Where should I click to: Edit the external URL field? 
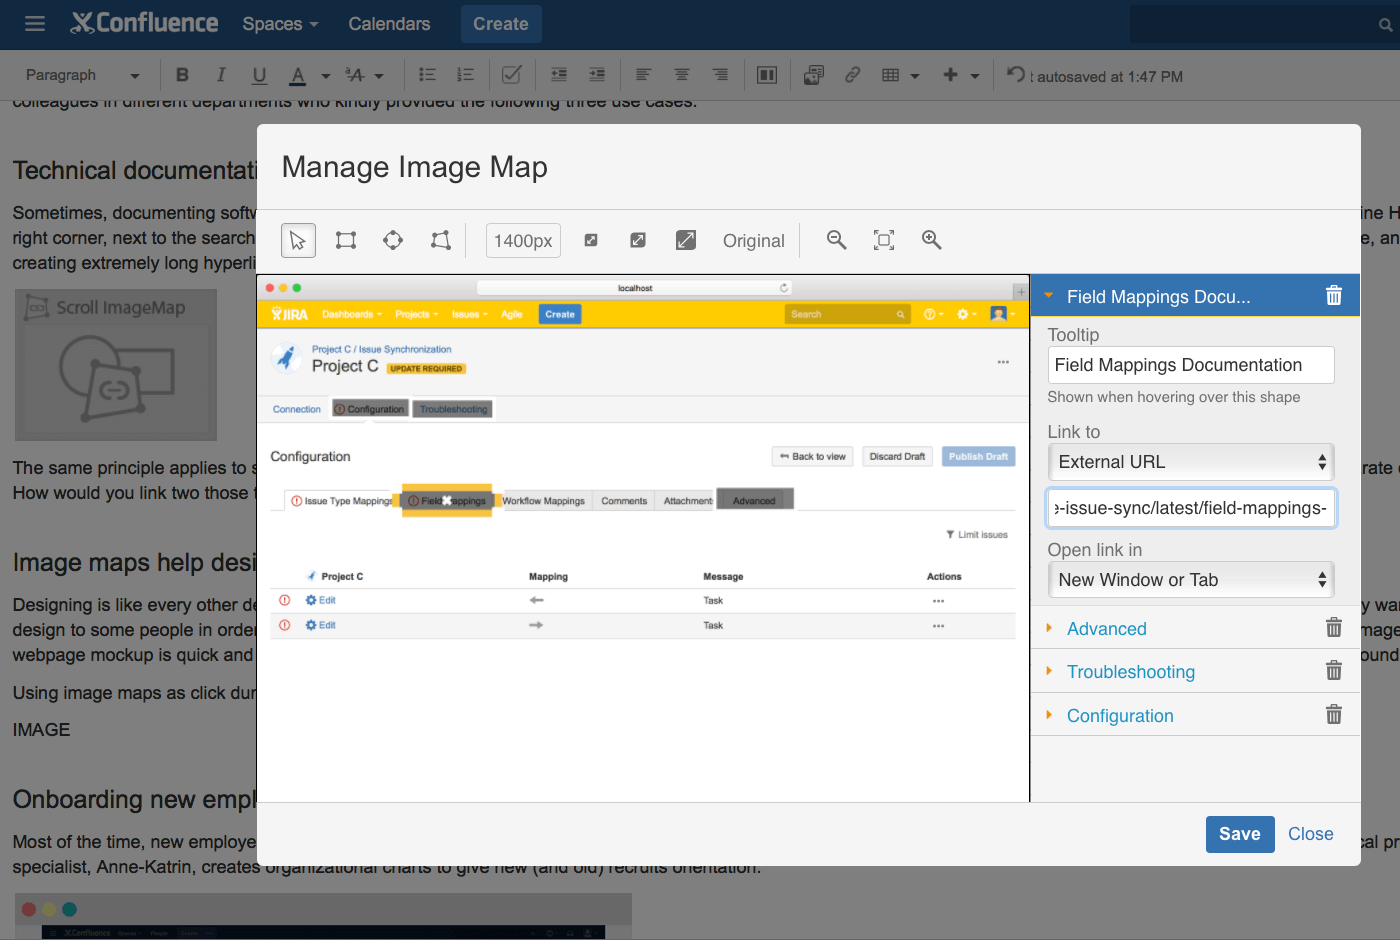point(1191,508)
